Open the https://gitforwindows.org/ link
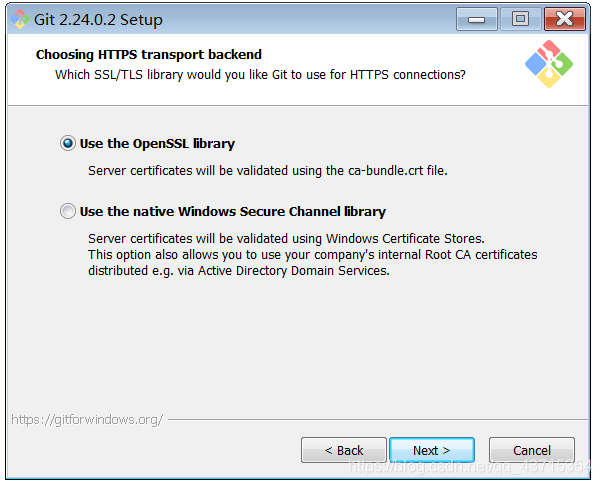This screenshot has width=602, height=485. pos(87,419)
